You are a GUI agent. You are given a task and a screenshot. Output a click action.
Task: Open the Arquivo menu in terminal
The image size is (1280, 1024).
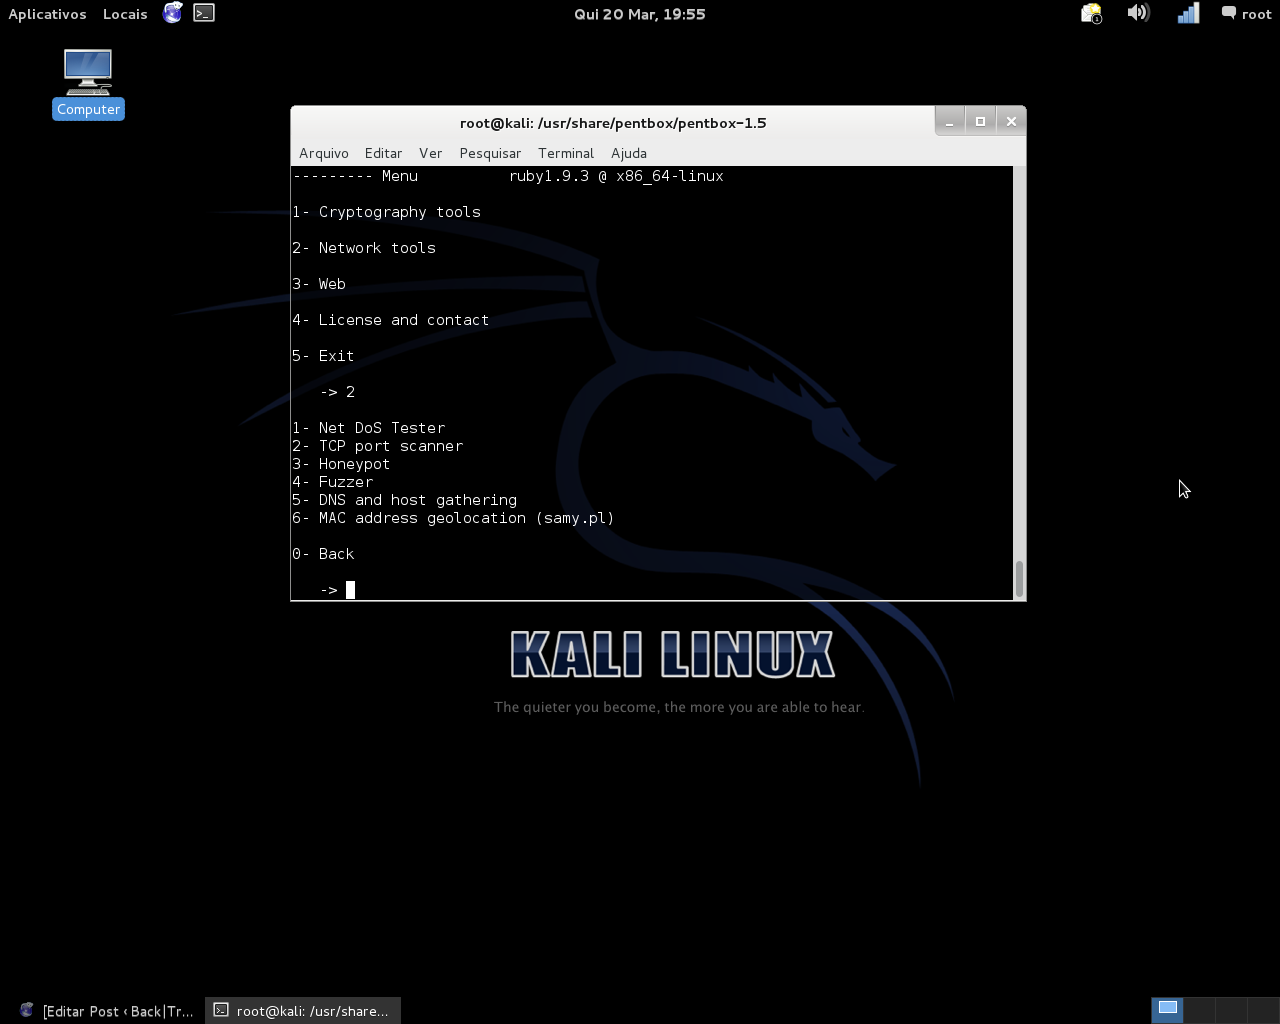(x=324, y=153)
